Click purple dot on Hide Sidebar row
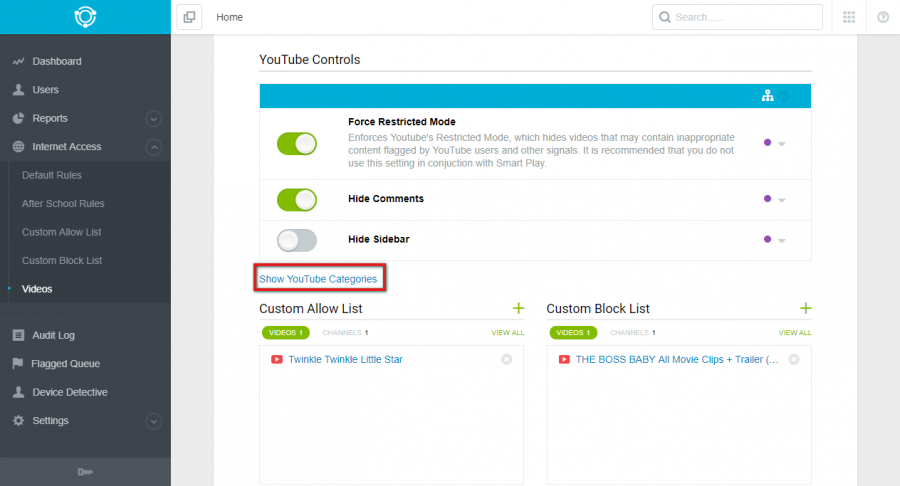The image size is (900, 486). point(767,239)
